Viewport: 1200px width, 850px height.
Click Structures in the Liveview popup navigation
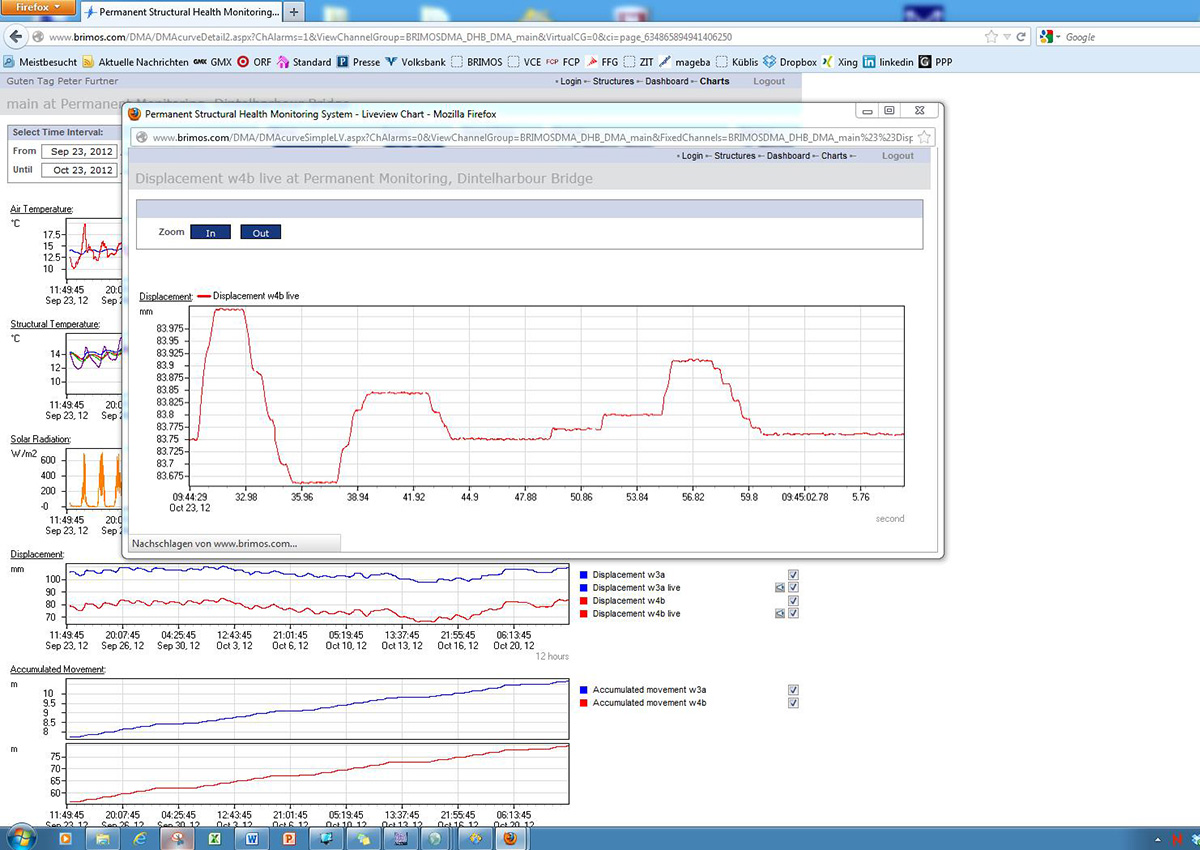pyautogui.click(x=735, y=156)
